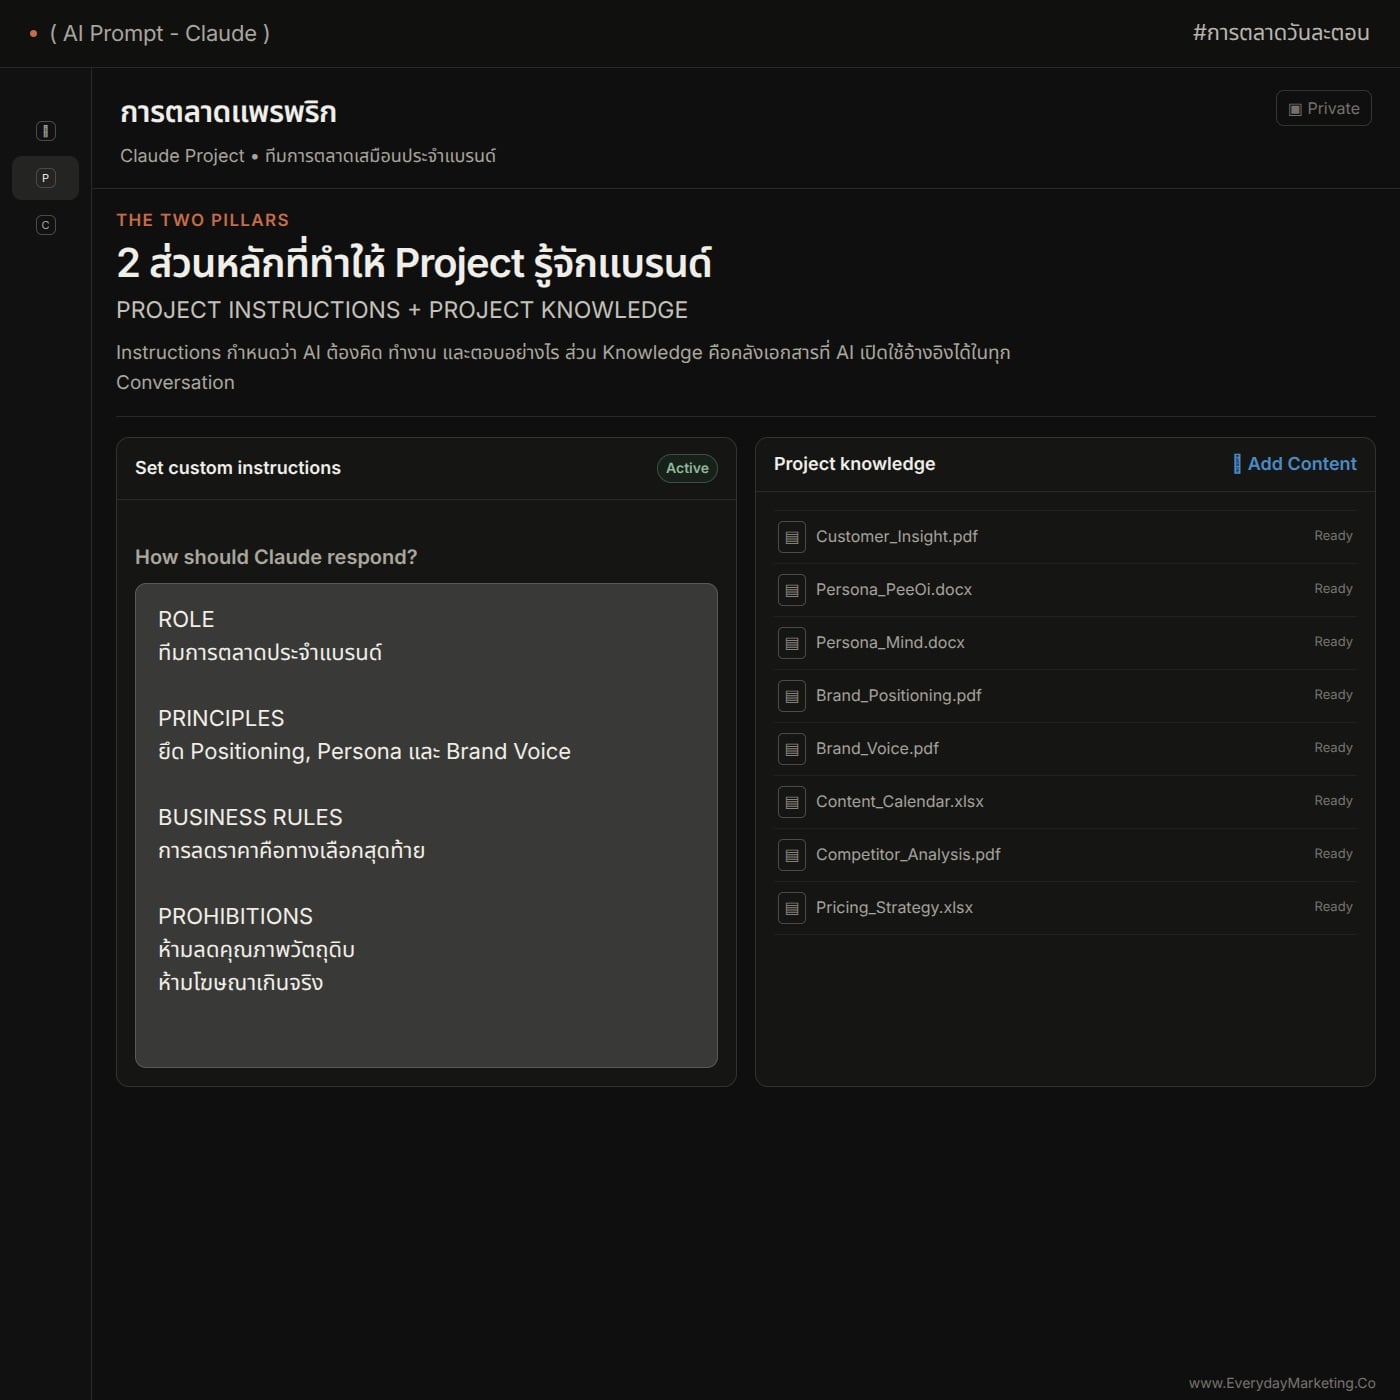Image resolution: width=1400 pixels, height=1400 pixels.
Task: Click the file icon for Persona_PeeOi.docx
Action: tap(792, 590)
